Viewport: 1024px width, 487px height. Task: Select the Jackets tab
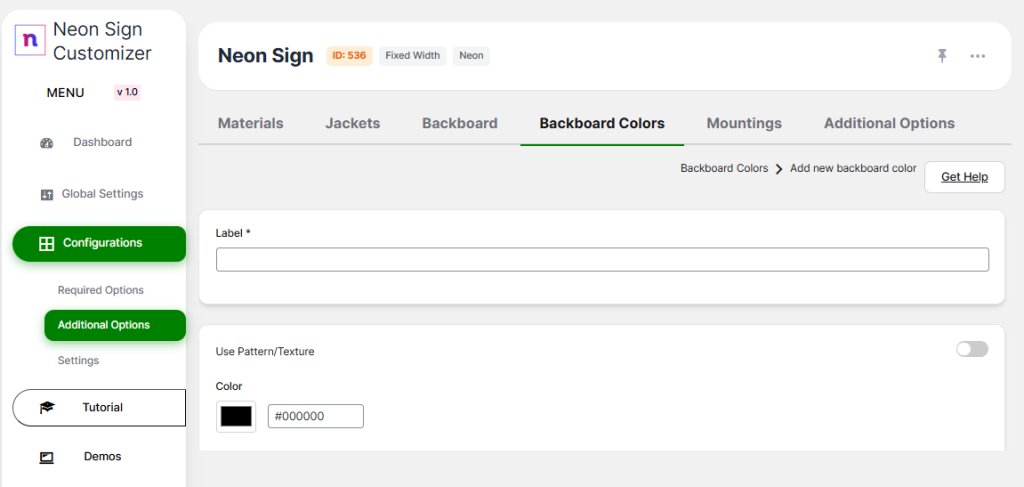pyautogui.click(x=352, y=124)
